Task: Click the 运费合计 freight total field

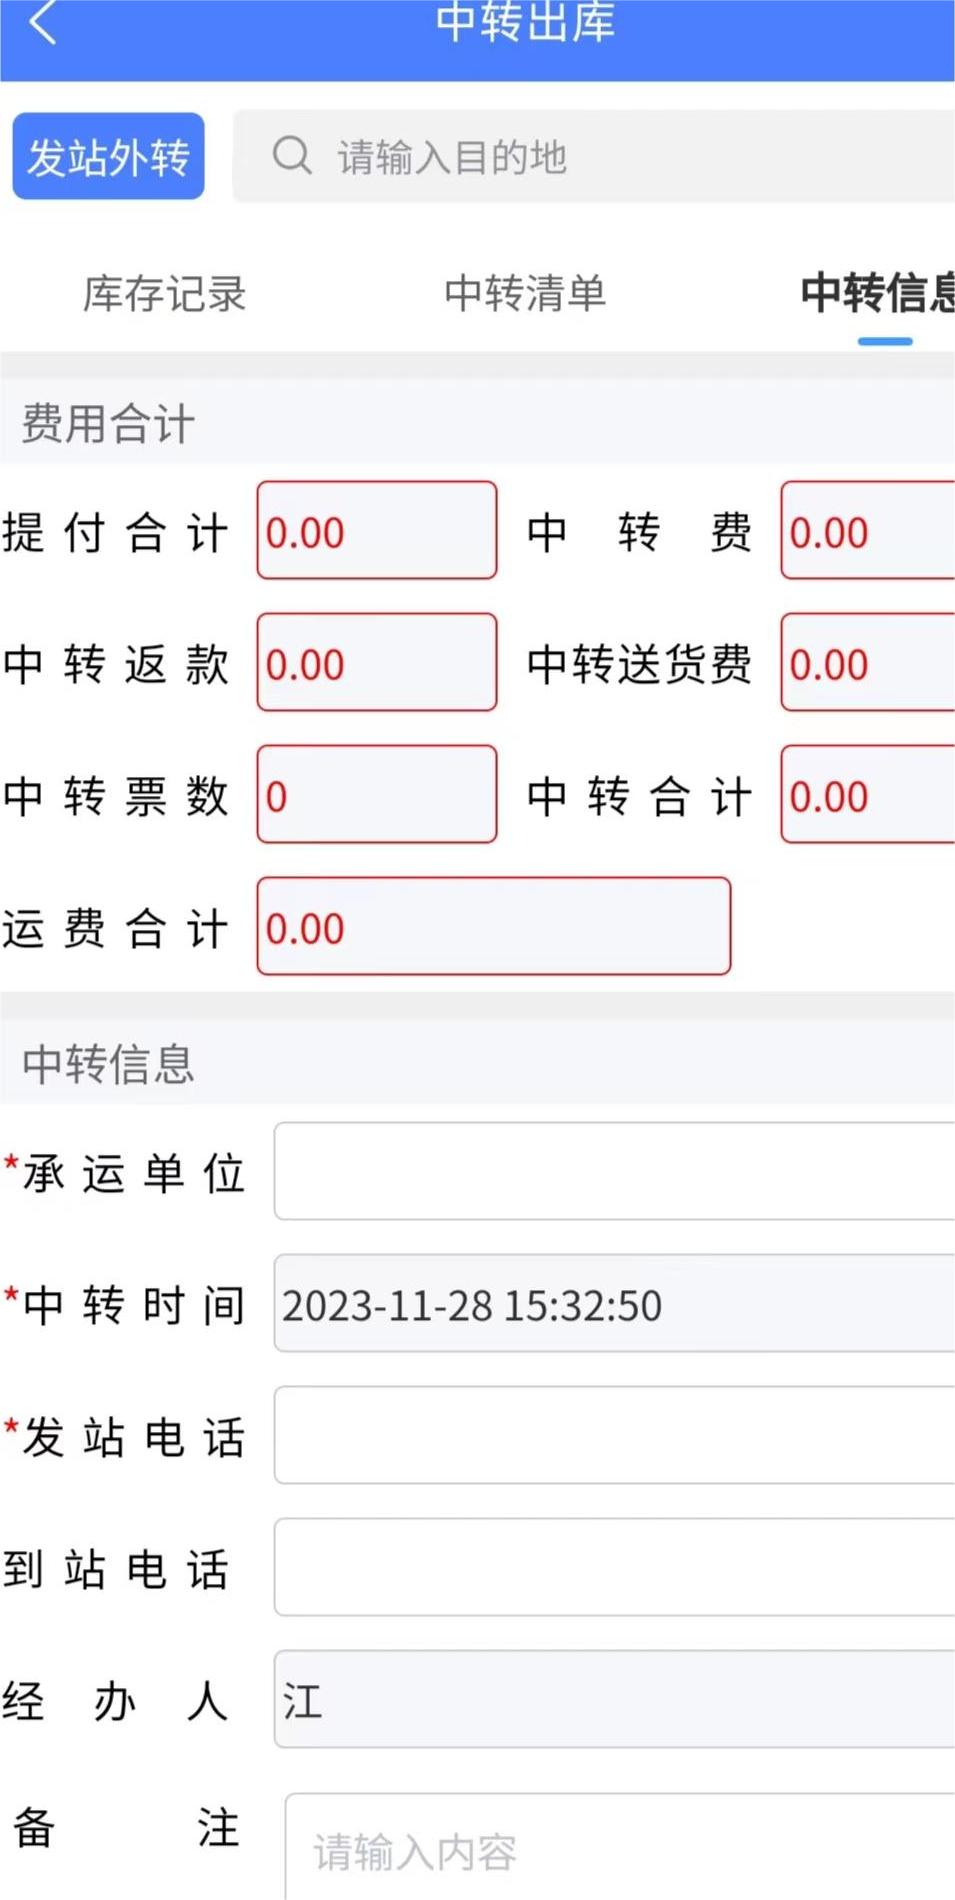Action: (494, 927)
